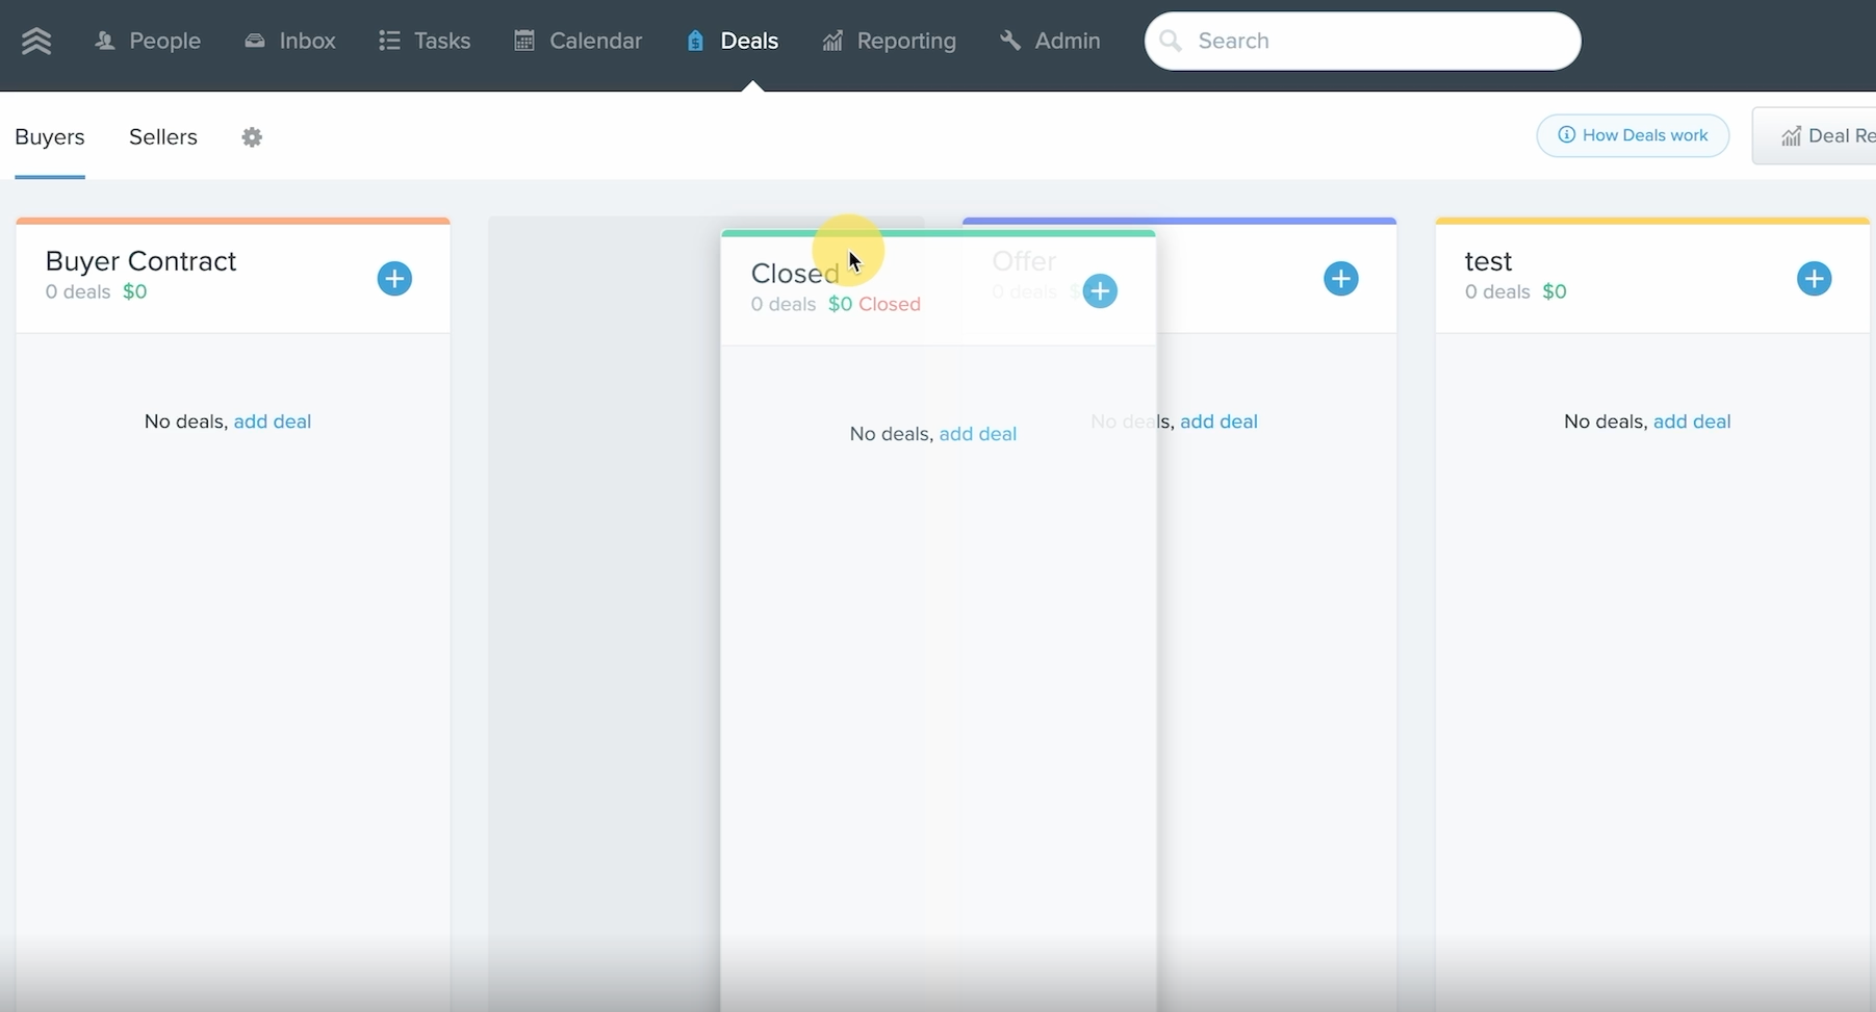
Task: Add a deal to the Closed stage
Action: pos(1100,291)
